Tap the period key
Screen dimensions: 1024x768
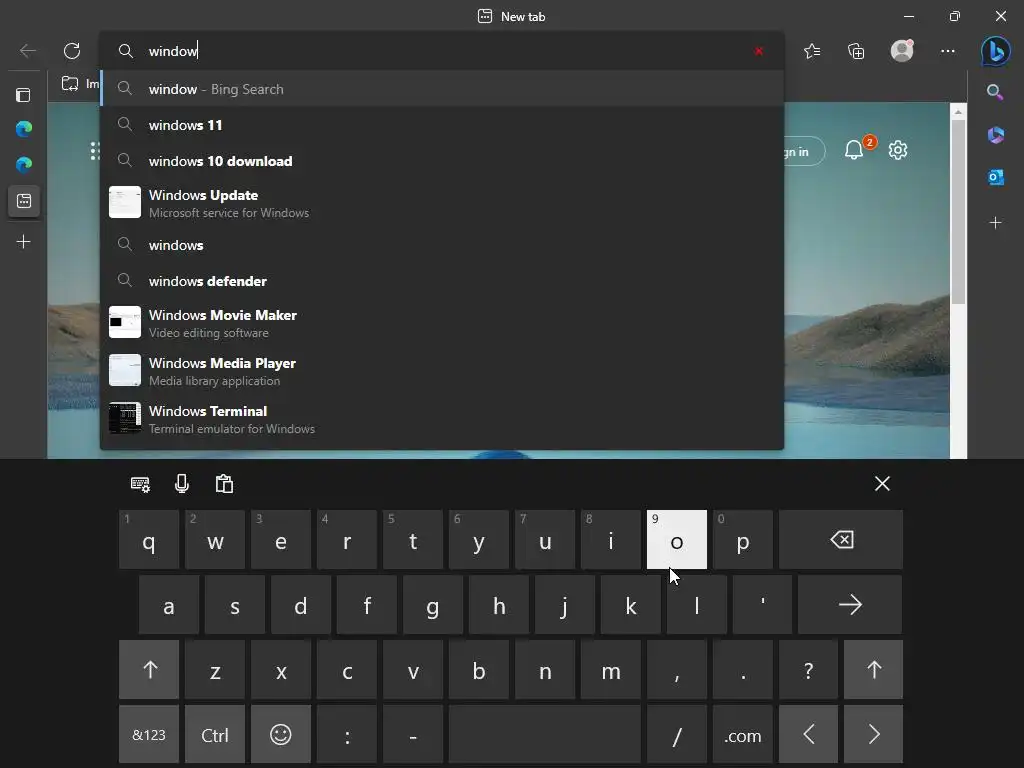click(743, 669)
